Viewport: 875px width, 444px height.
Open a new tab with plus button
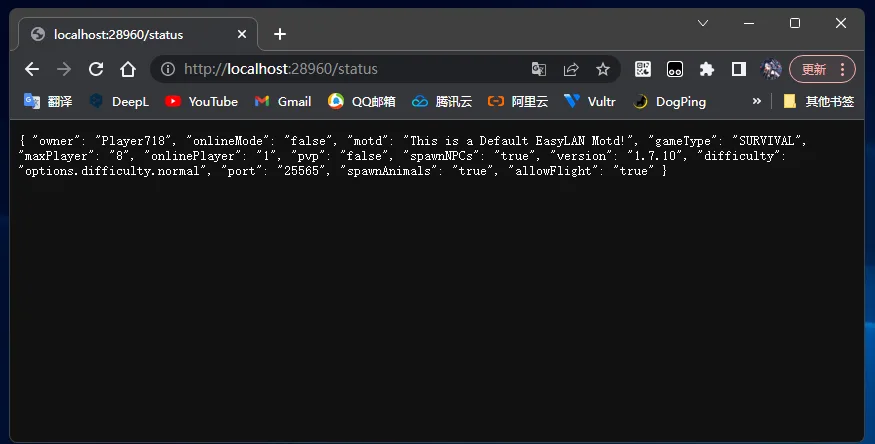pyautogui.click(x=280, y=34)
